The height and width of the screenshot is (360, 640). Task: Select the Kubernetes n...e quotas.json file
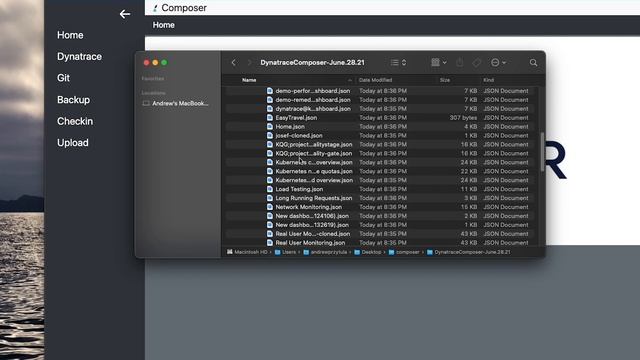click(x=314, y=171)
